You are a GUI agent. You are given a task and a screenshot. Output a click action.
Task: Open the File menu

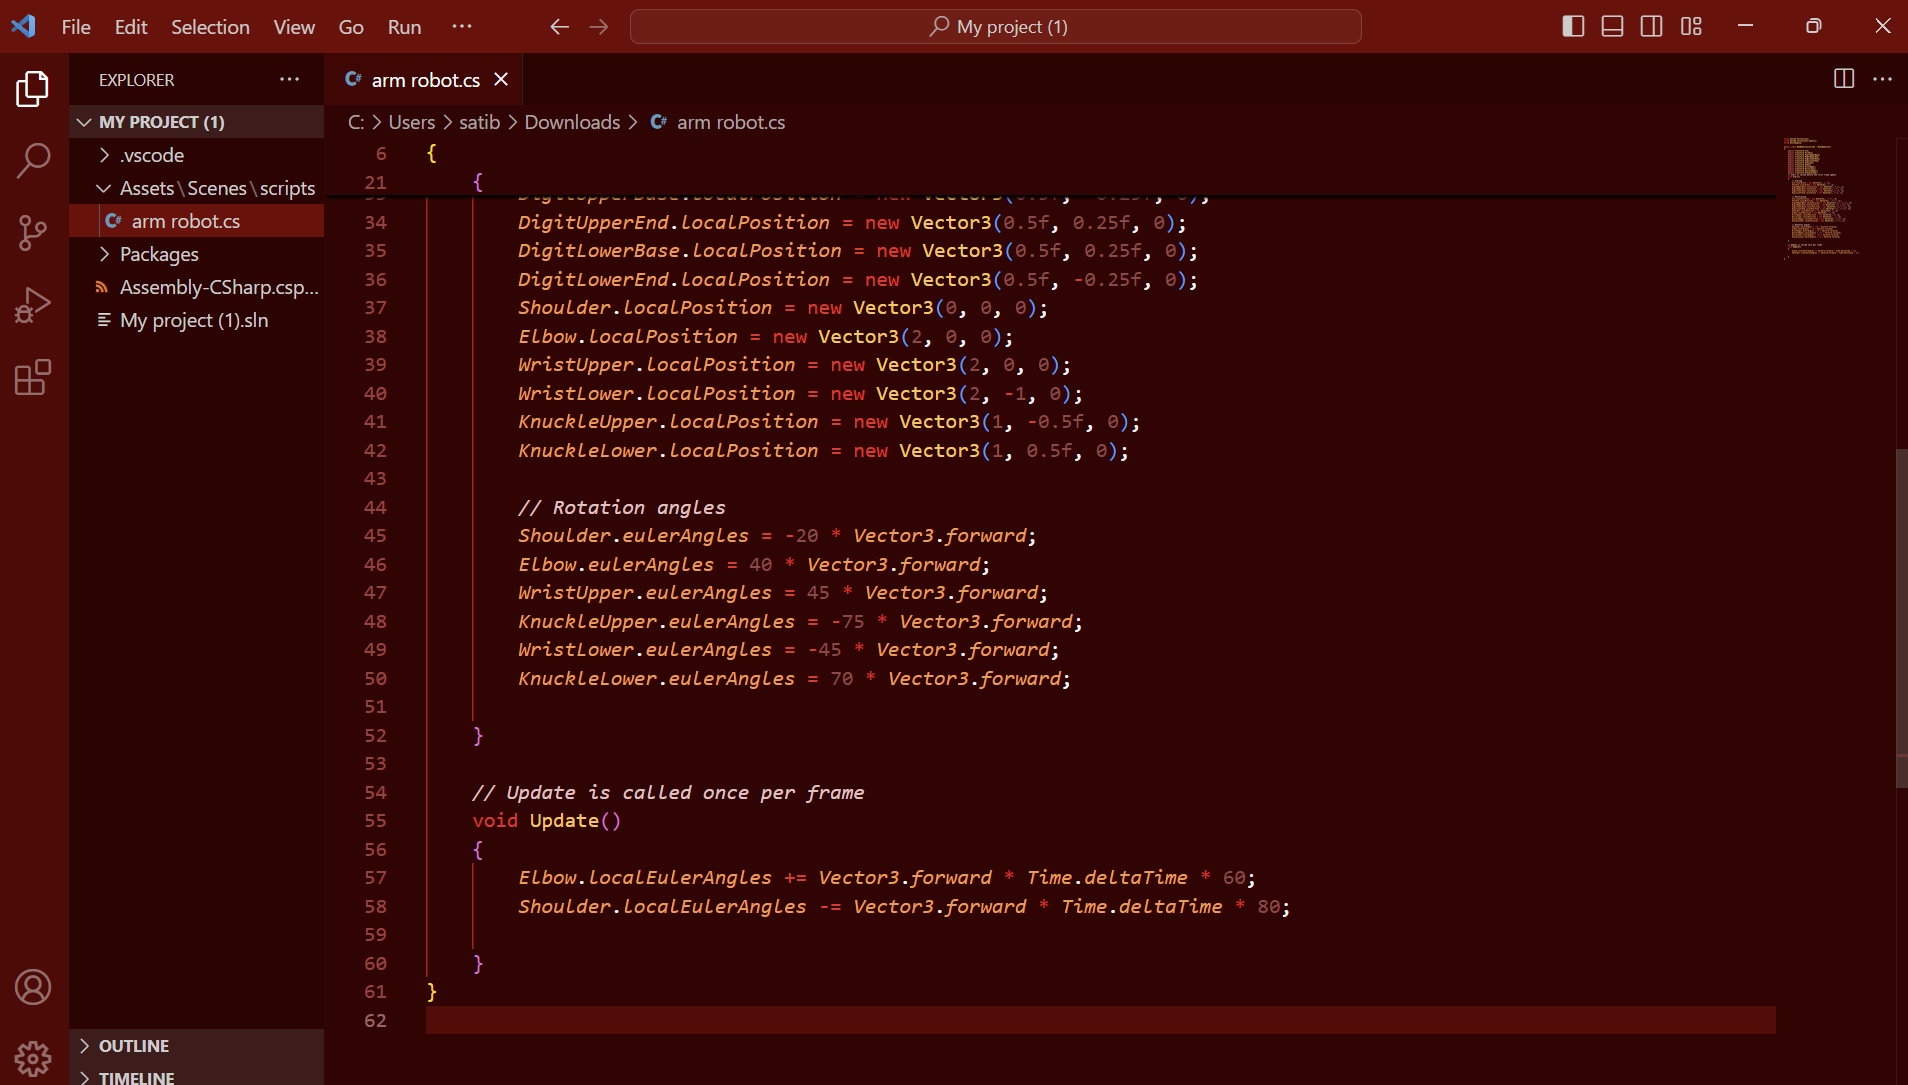pos(76,27)
